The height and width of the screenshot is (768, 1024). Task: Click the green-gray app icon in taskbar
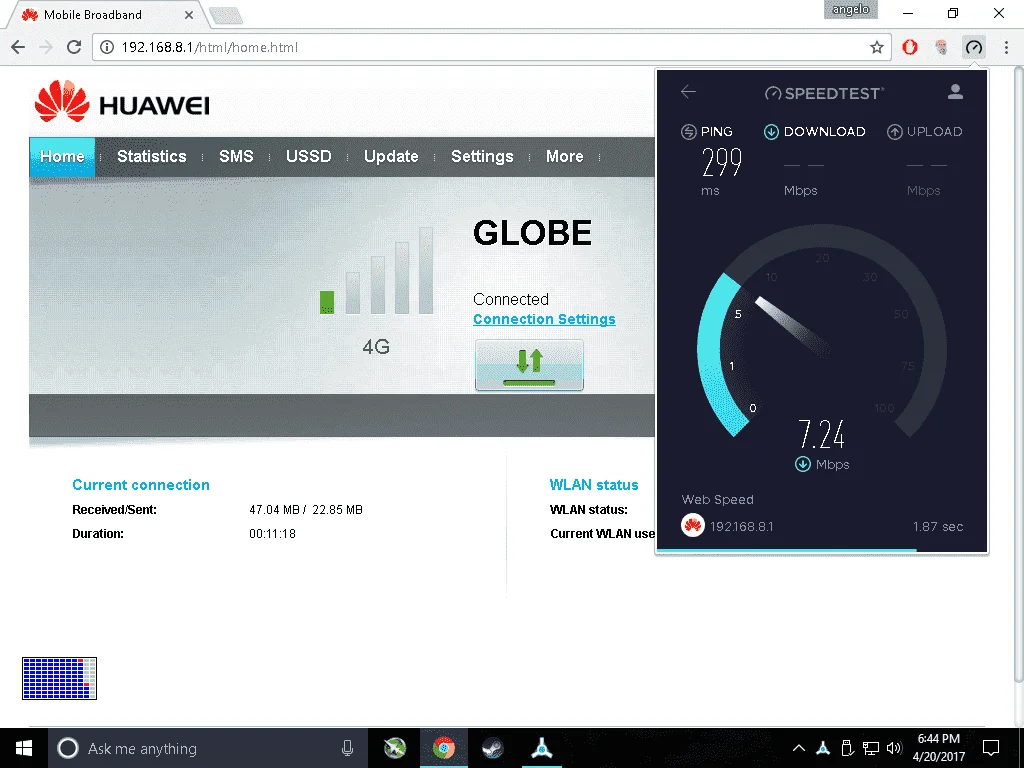pos(395,748)
